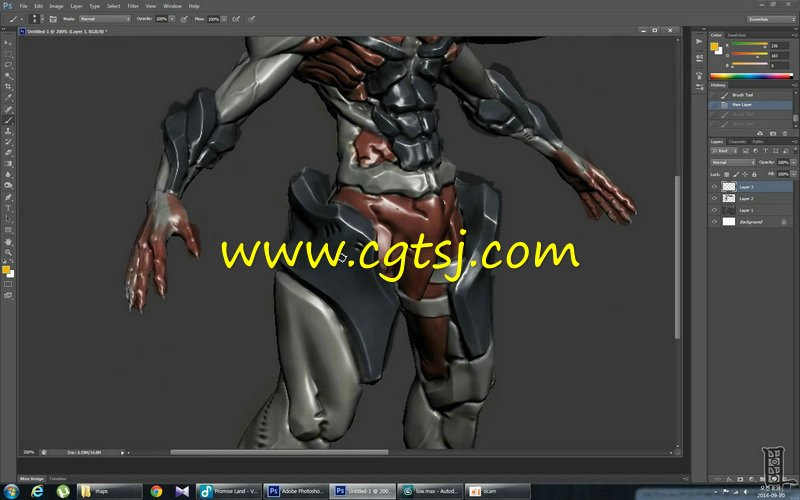Select the Clone Stamp tool
The width and height of the screenshot is (800, 500).
8,131
